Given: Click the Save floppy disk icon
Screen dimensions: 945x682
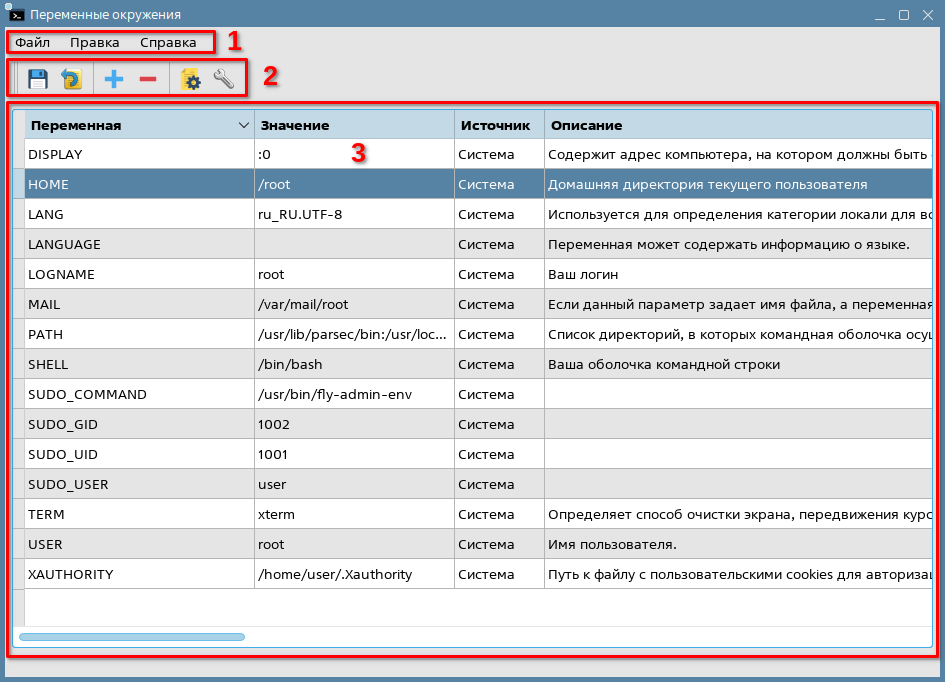Looking at the screenshot, I should 38,79.
